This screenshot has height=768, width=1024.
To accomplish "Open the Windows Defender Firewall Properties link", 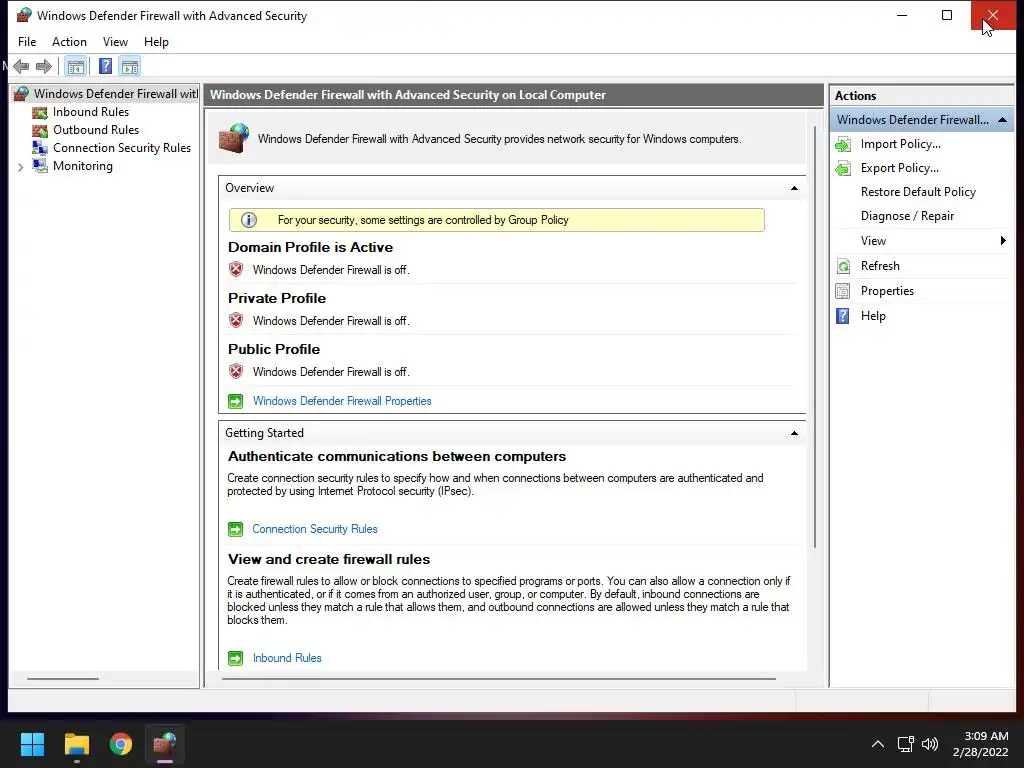I will 342,401.
